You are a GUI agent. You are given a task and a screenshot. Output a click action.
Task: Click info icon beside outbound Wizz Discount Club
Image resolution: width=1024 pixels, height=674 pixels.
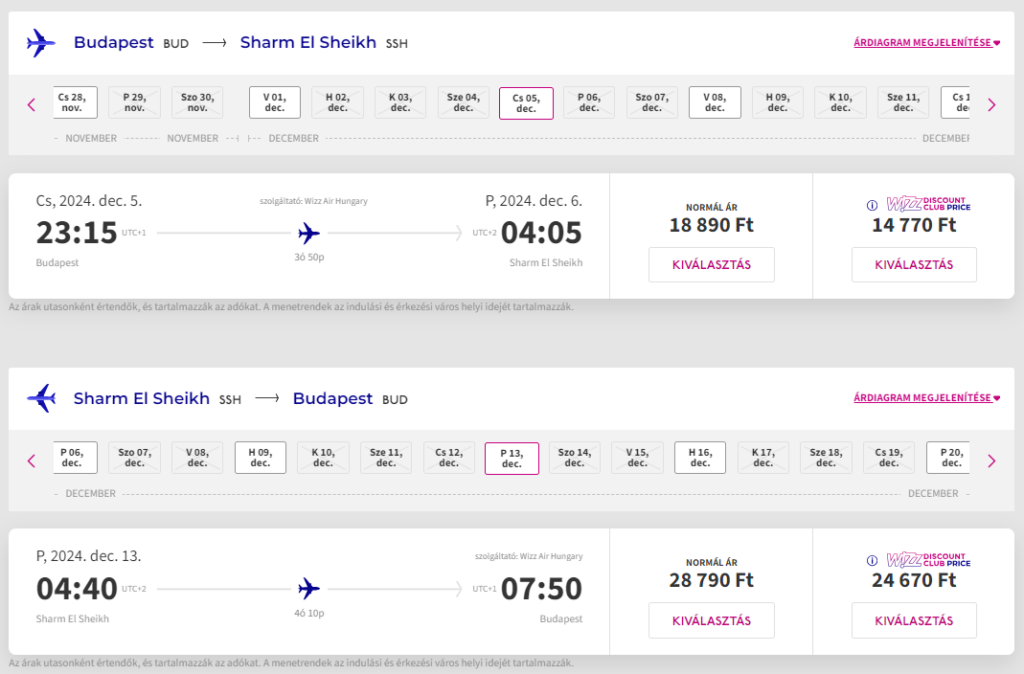point(873,205)
